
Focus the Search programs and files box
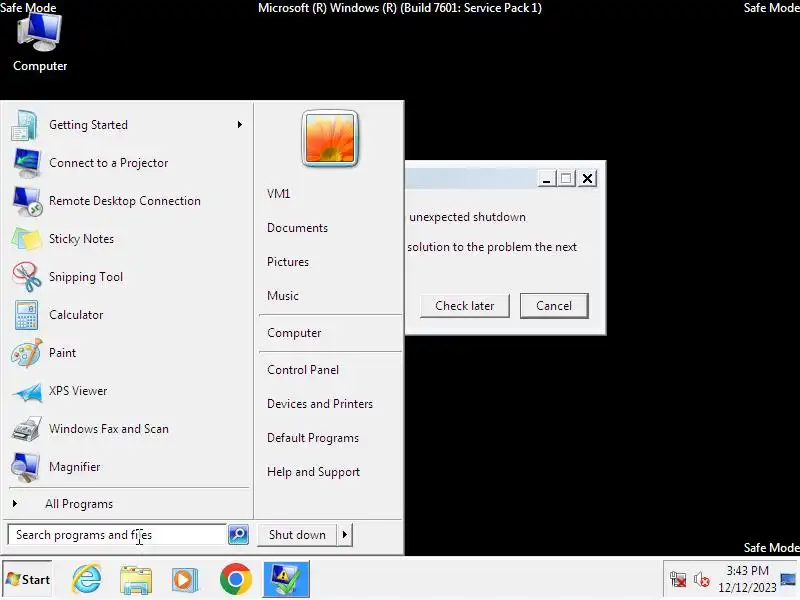click(117, 535)
